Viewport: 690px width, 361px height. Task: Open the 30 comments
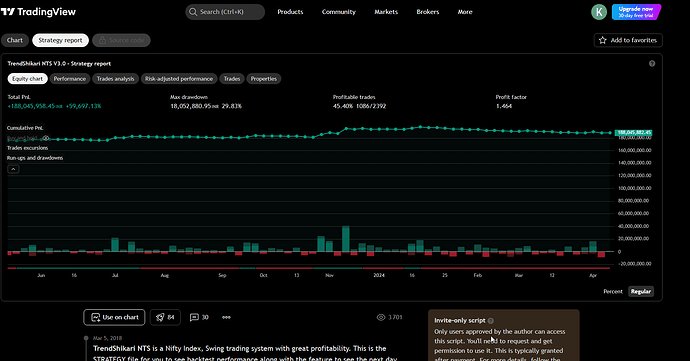coord(199,317)
